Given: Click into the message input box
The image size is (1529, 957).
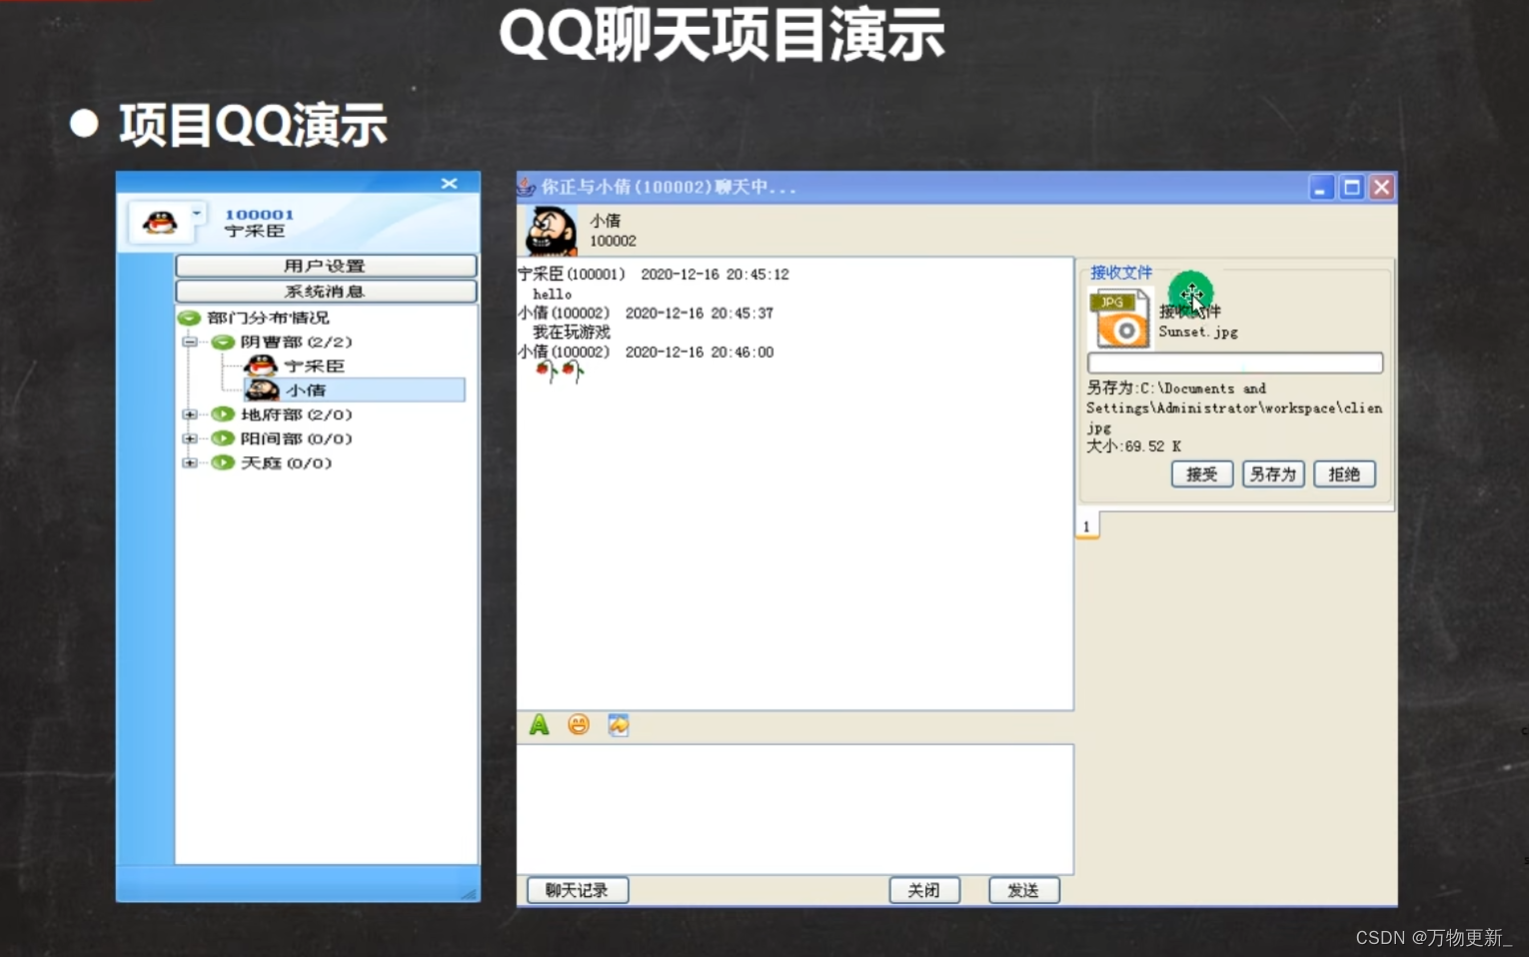Looking at the screenshot, I should (795, 809).
